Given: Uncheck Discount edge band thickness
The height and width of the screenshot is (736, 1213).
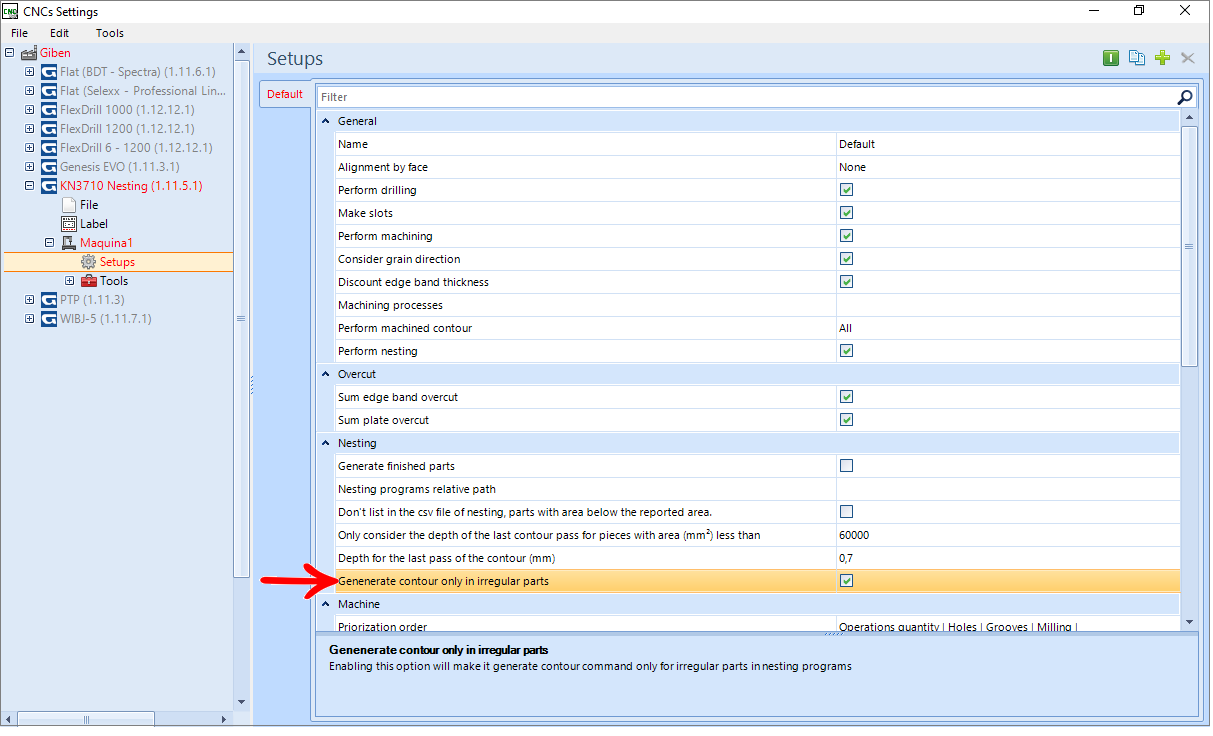Looking at the screenshot, I should [x=846, y=282].
